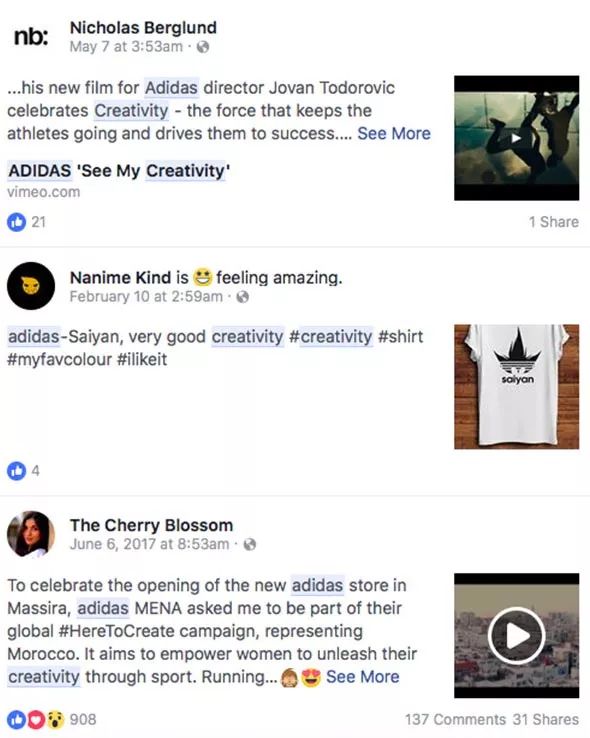Click the heart reaction icon beside 908
This screenshot has width=590, height=738.
click(36, 720)
